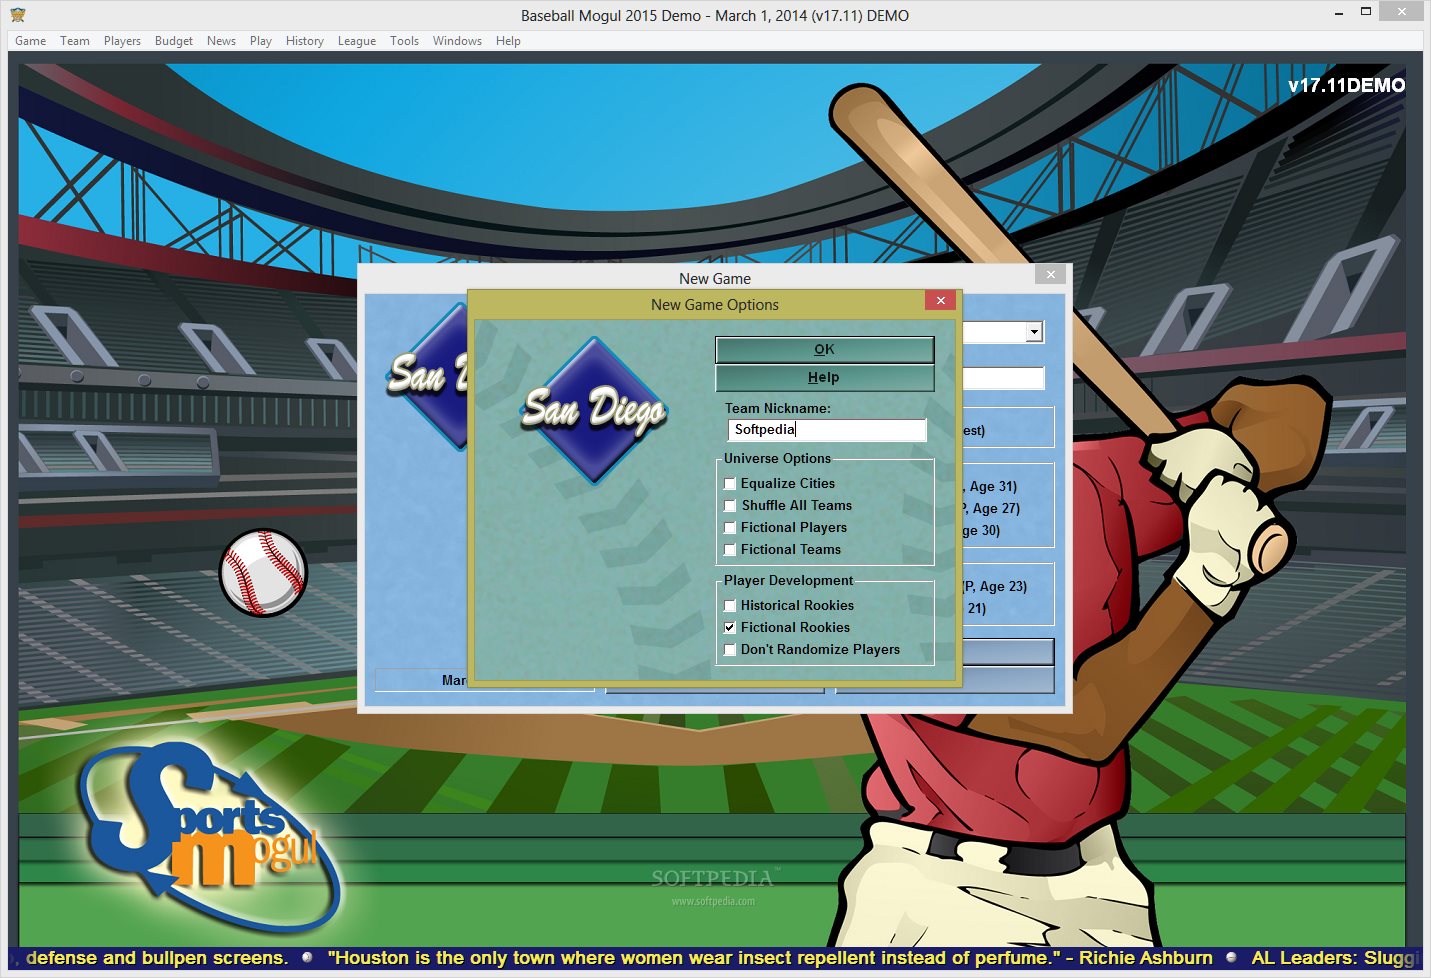
Task: Click the Team Nickname text field
Action: [x=827, y=430]
